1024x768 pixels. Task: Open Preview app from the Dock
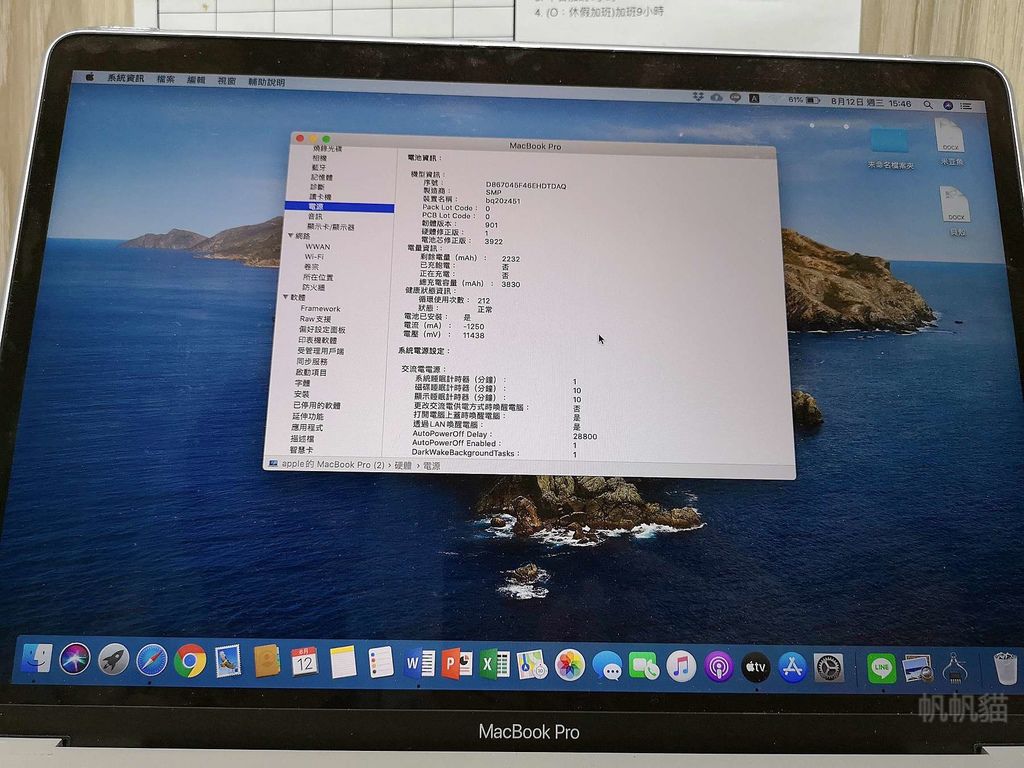[917, 669]
